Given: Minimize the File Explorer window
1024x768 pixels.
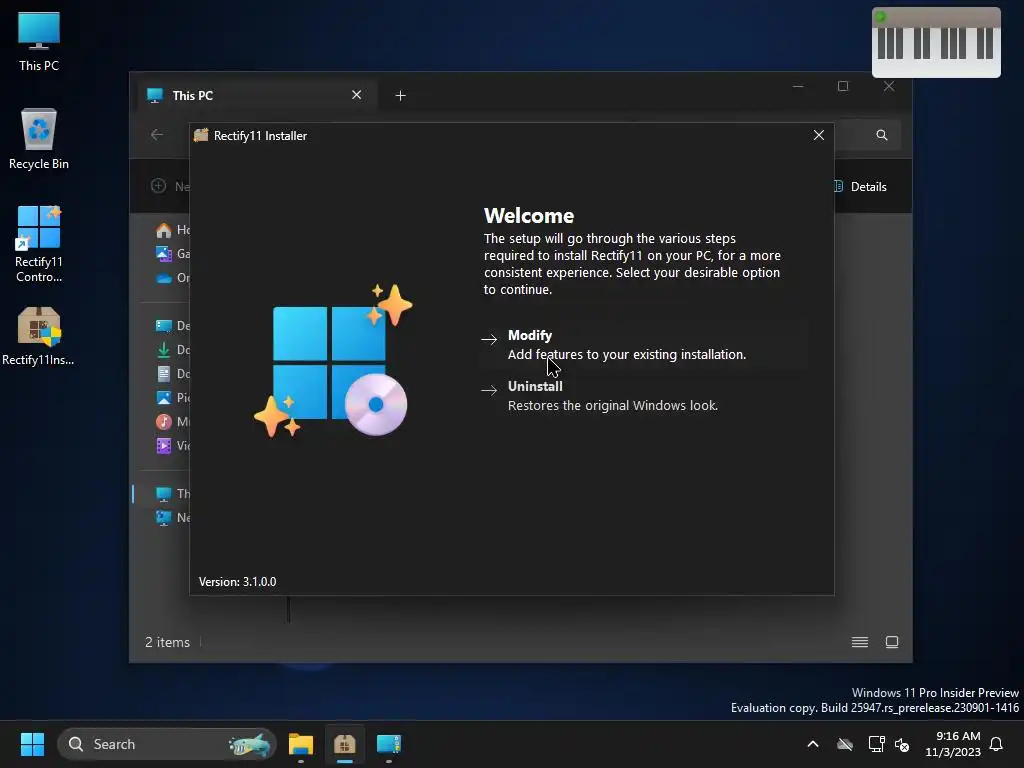Looking at the screenshot, I should pos(798,86).
